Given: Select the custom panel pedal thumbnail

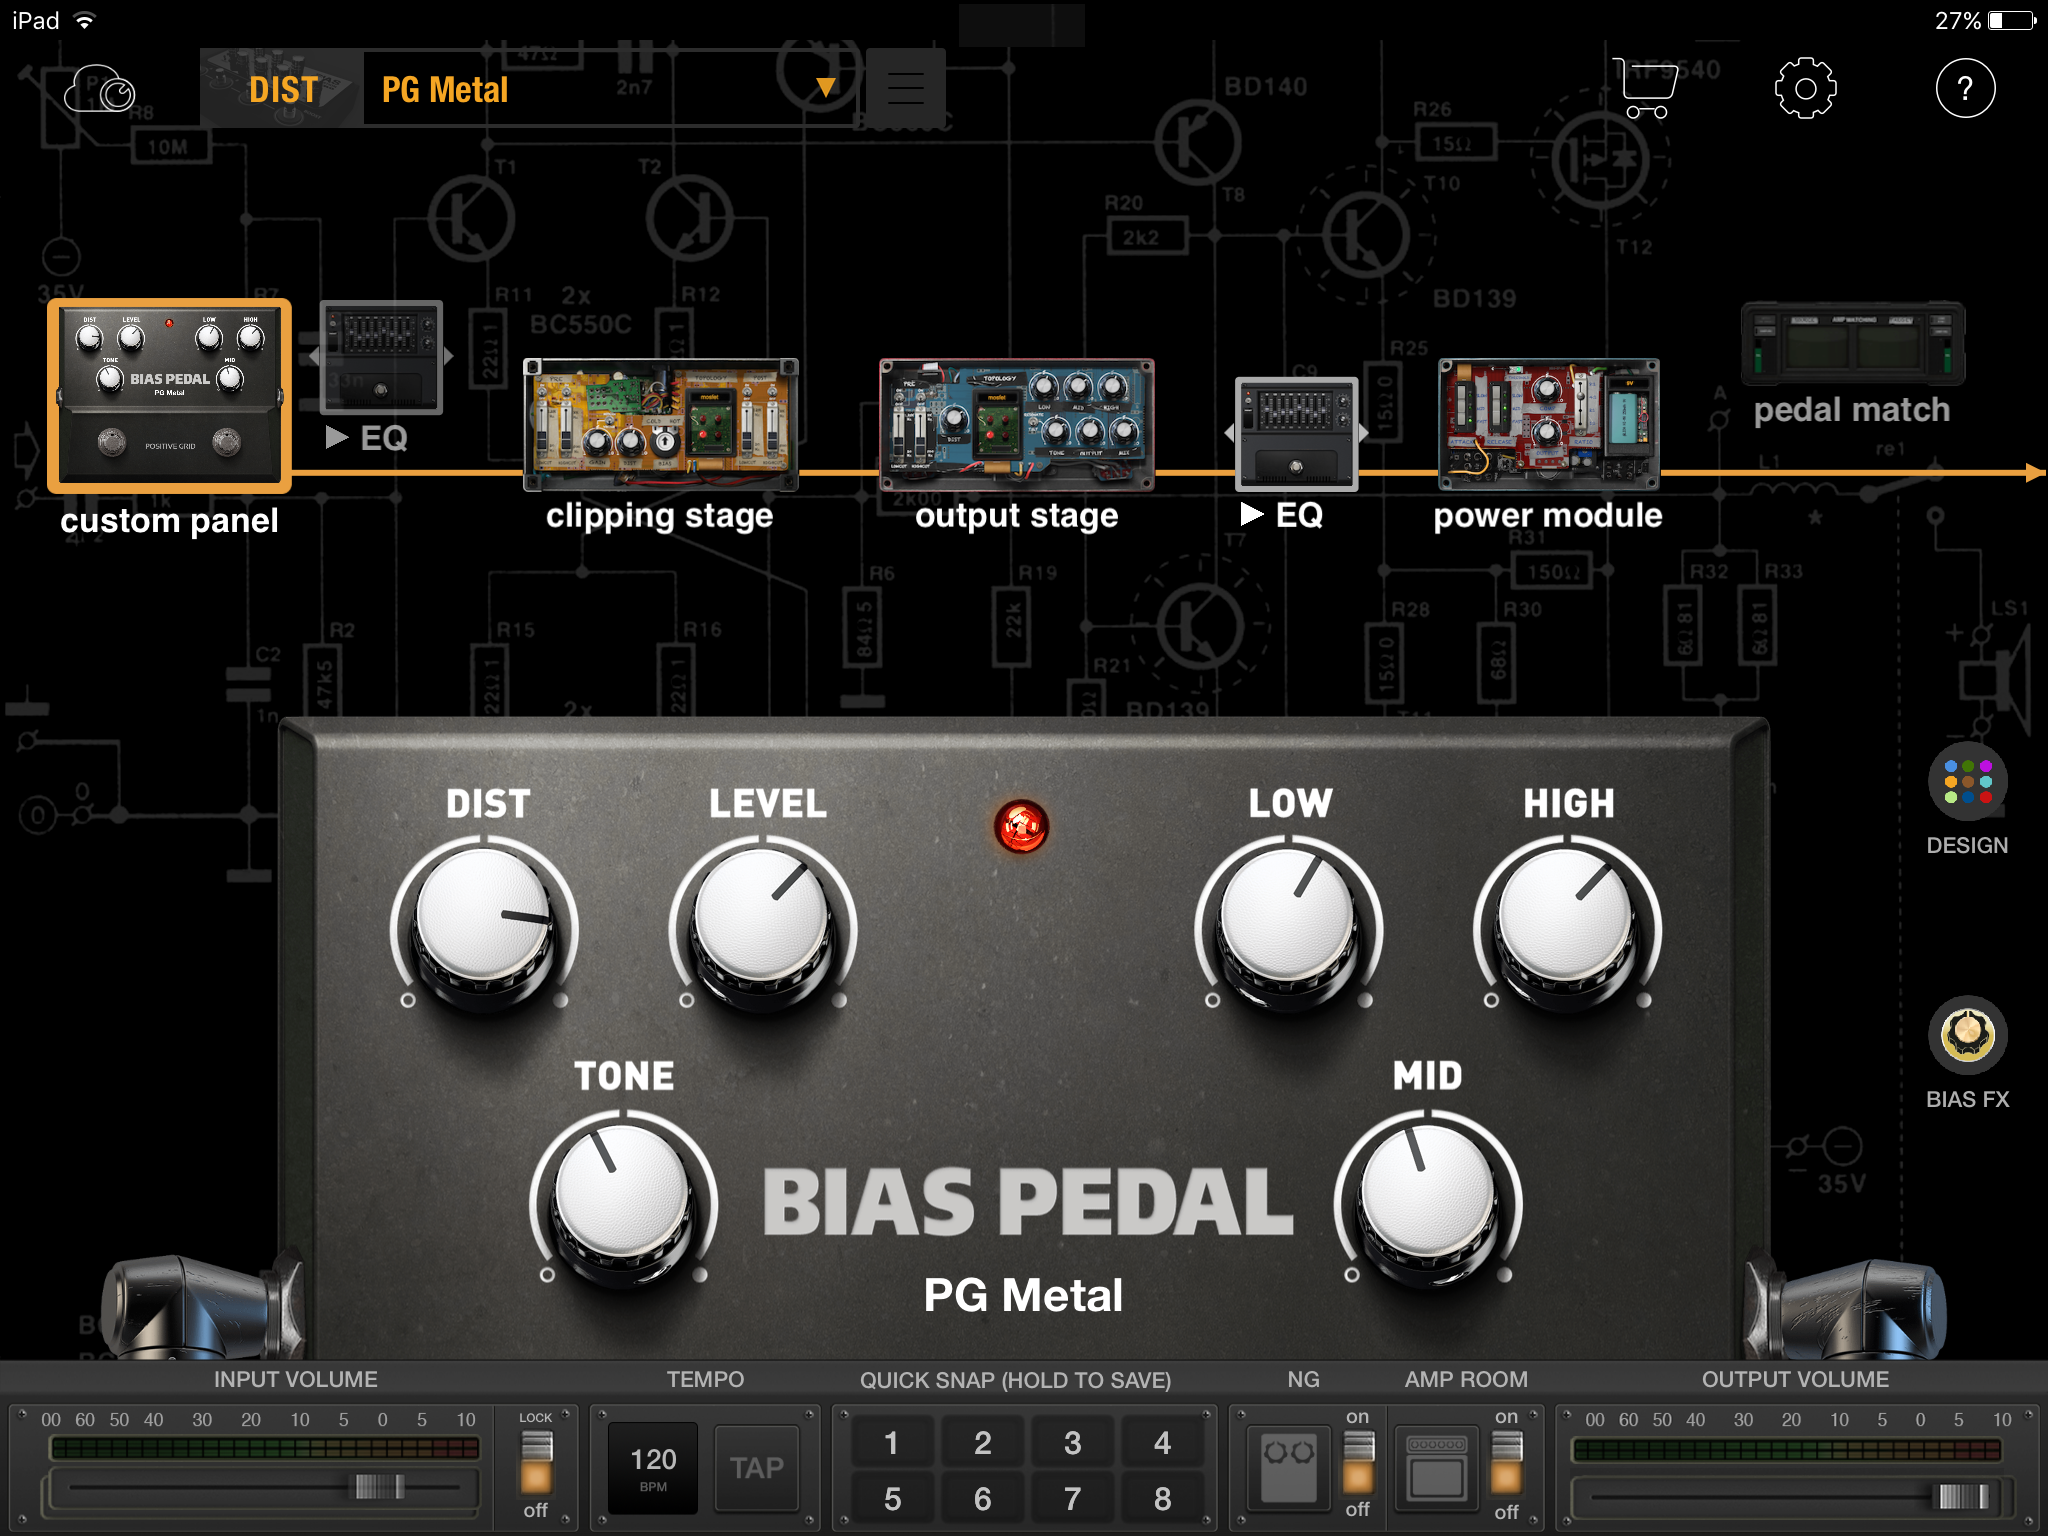Looking at the screenshot, I should pos(169,395).
